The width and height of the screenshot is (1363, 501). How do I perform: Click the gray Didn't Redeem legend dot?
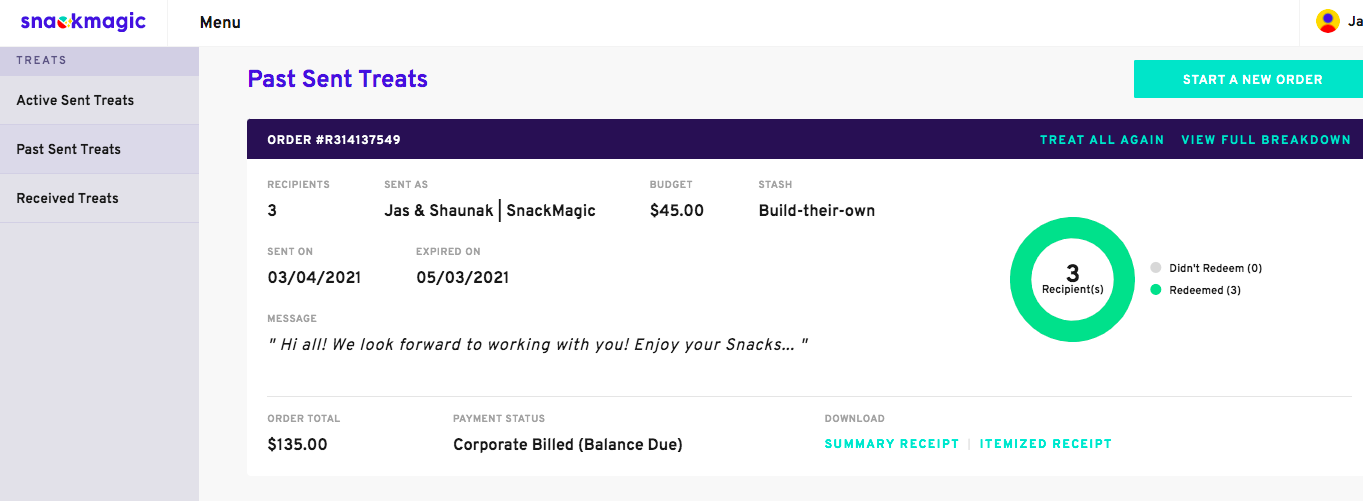1156,268
